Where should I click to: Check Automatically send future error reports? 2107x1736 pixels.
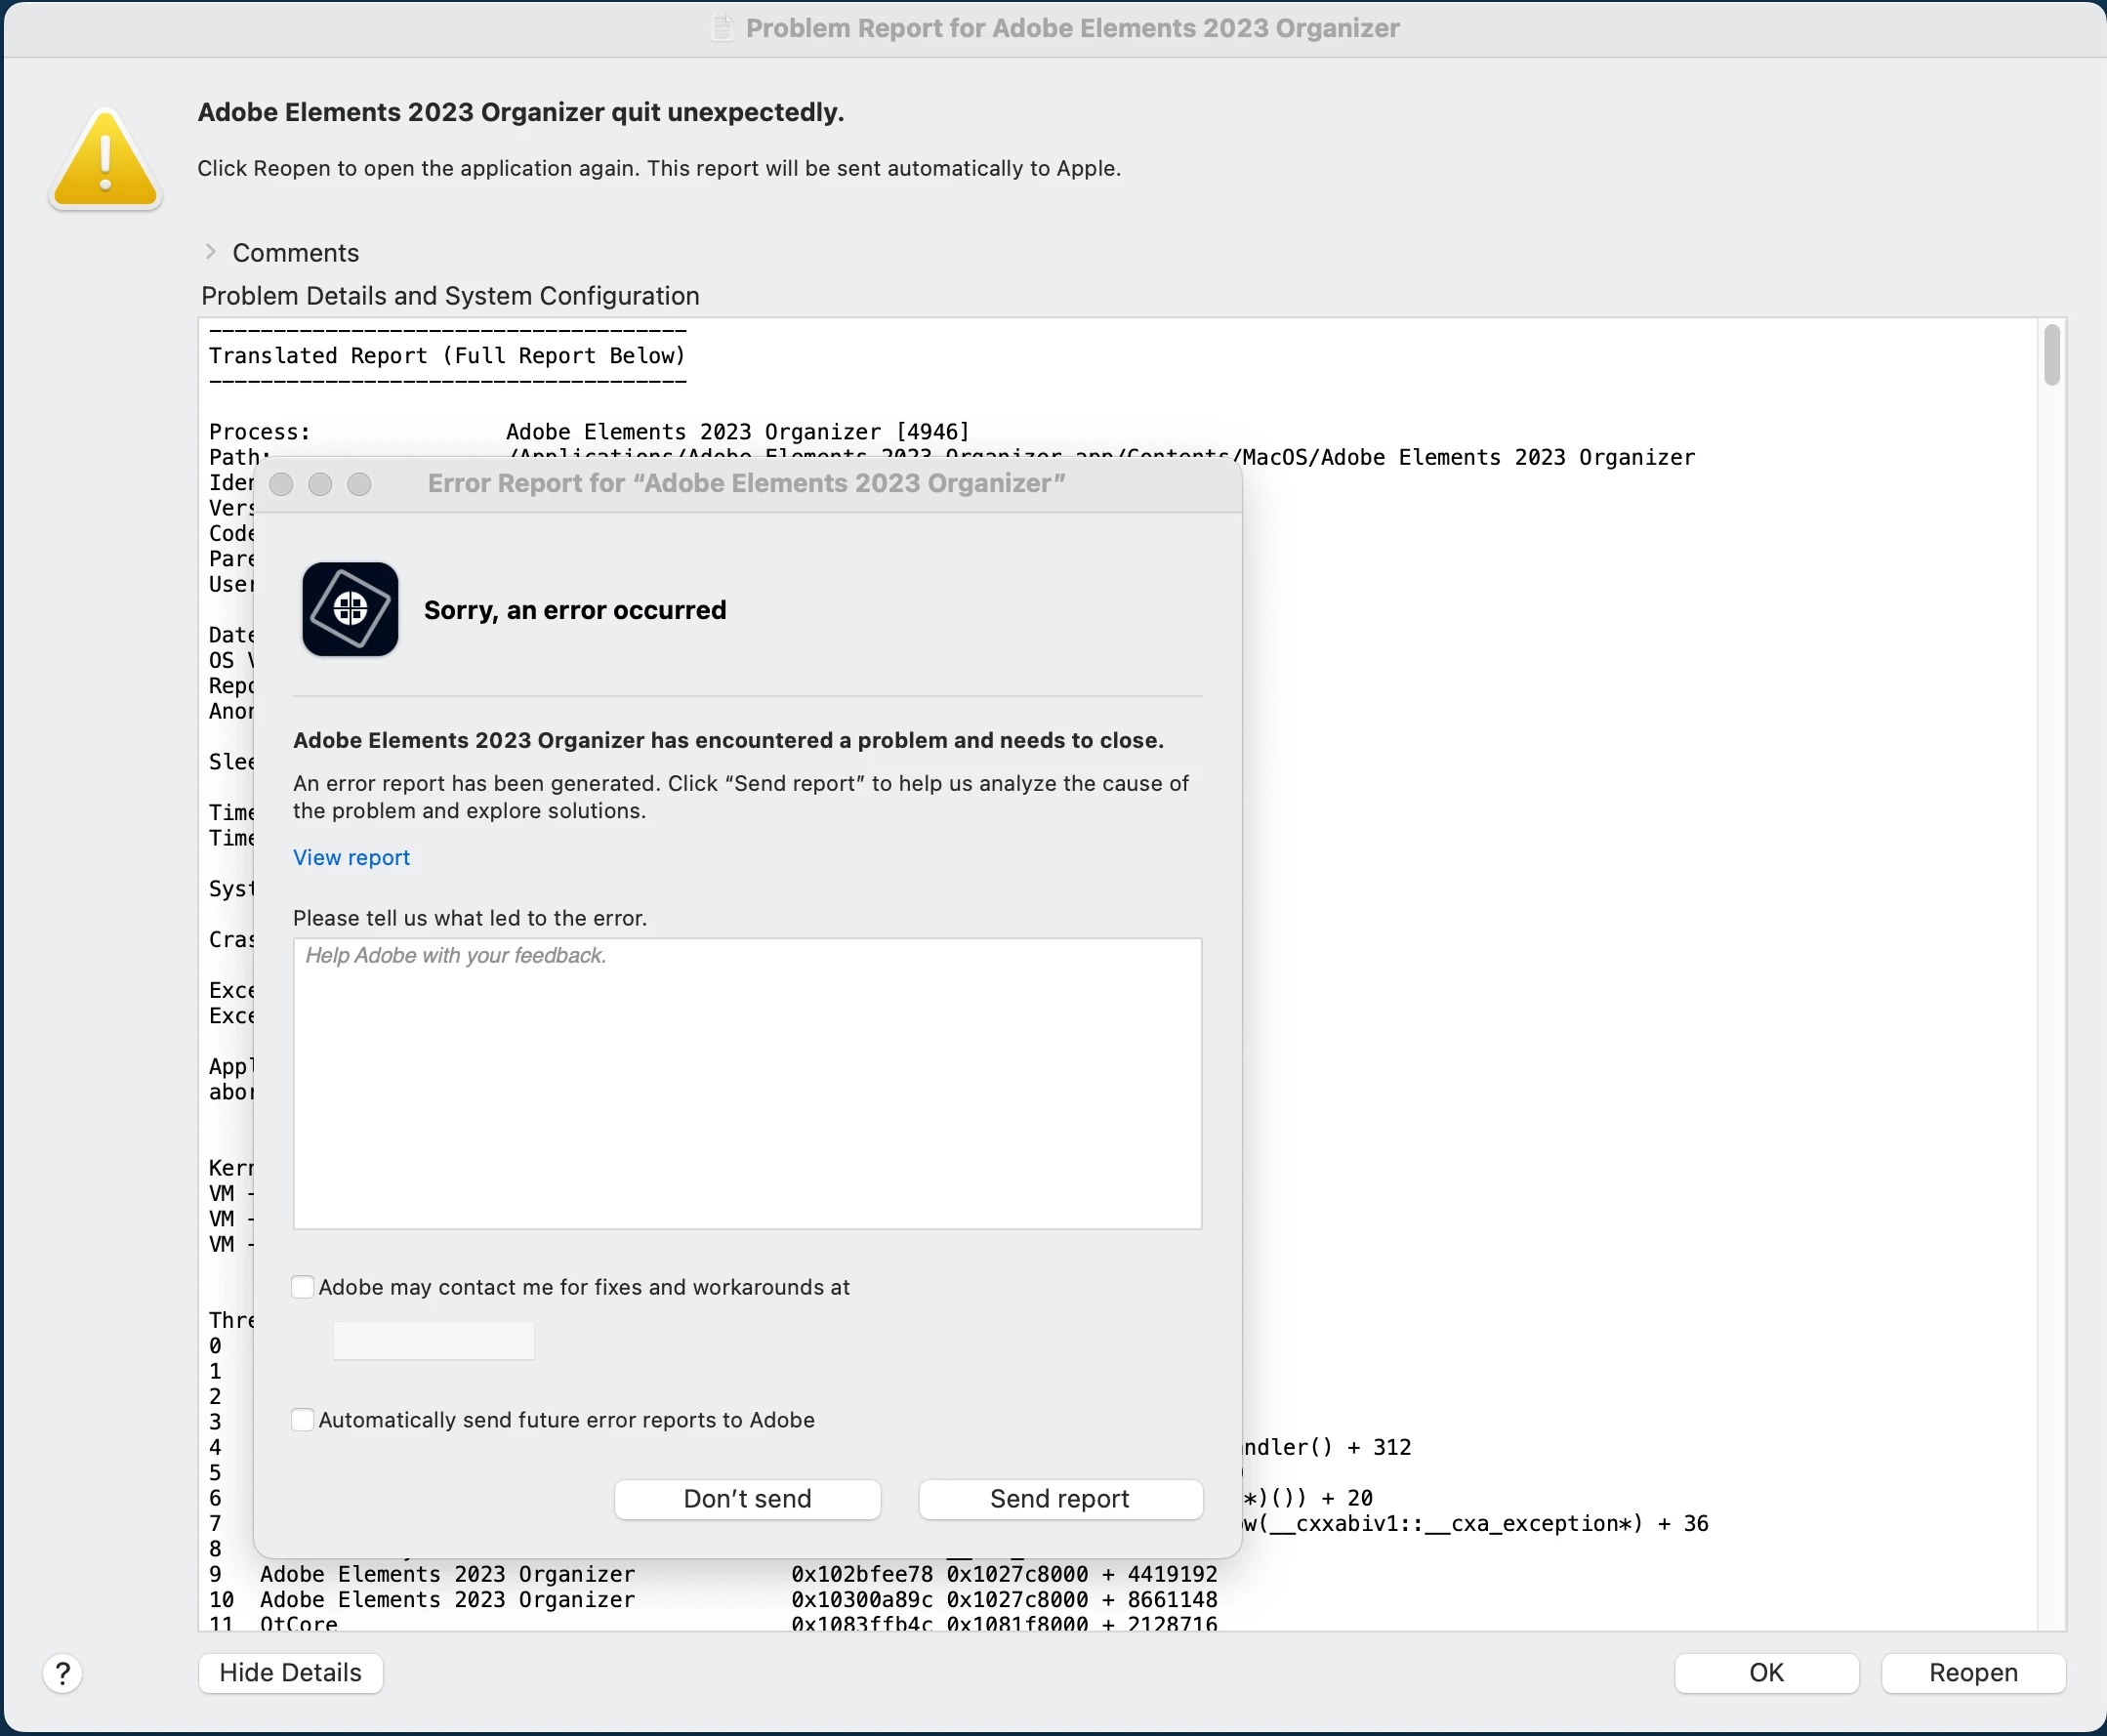click(x=303, y=1420)
